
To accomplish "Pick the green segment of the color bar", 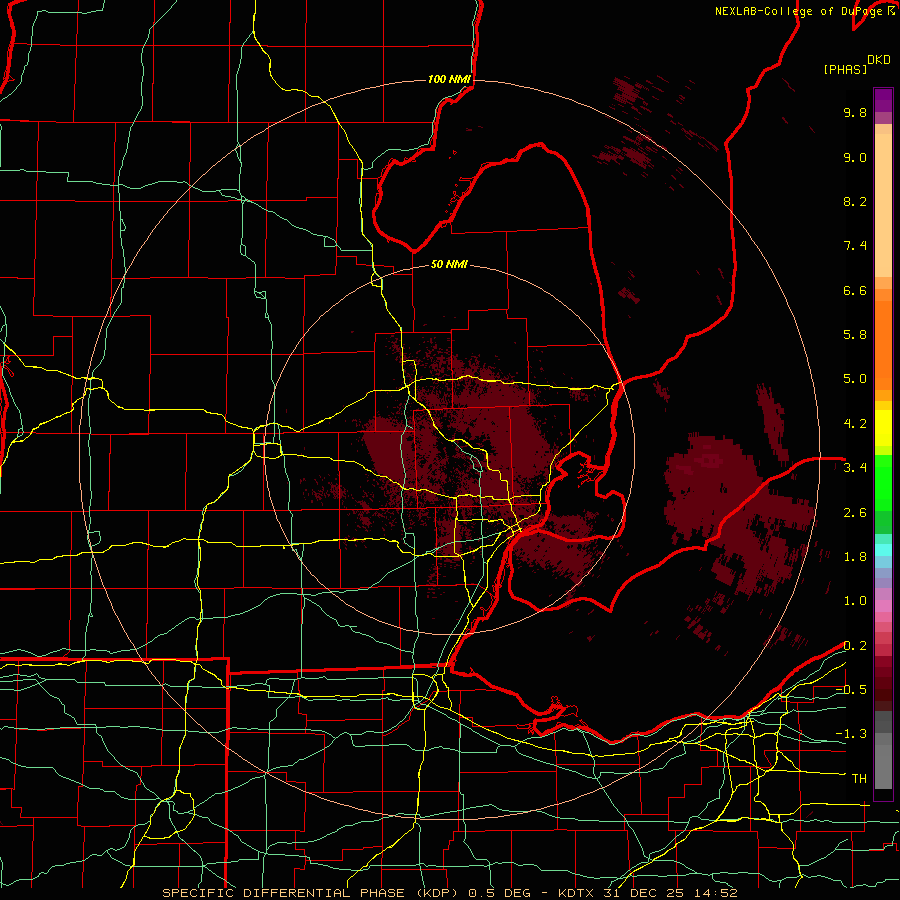I will point(883,482).
